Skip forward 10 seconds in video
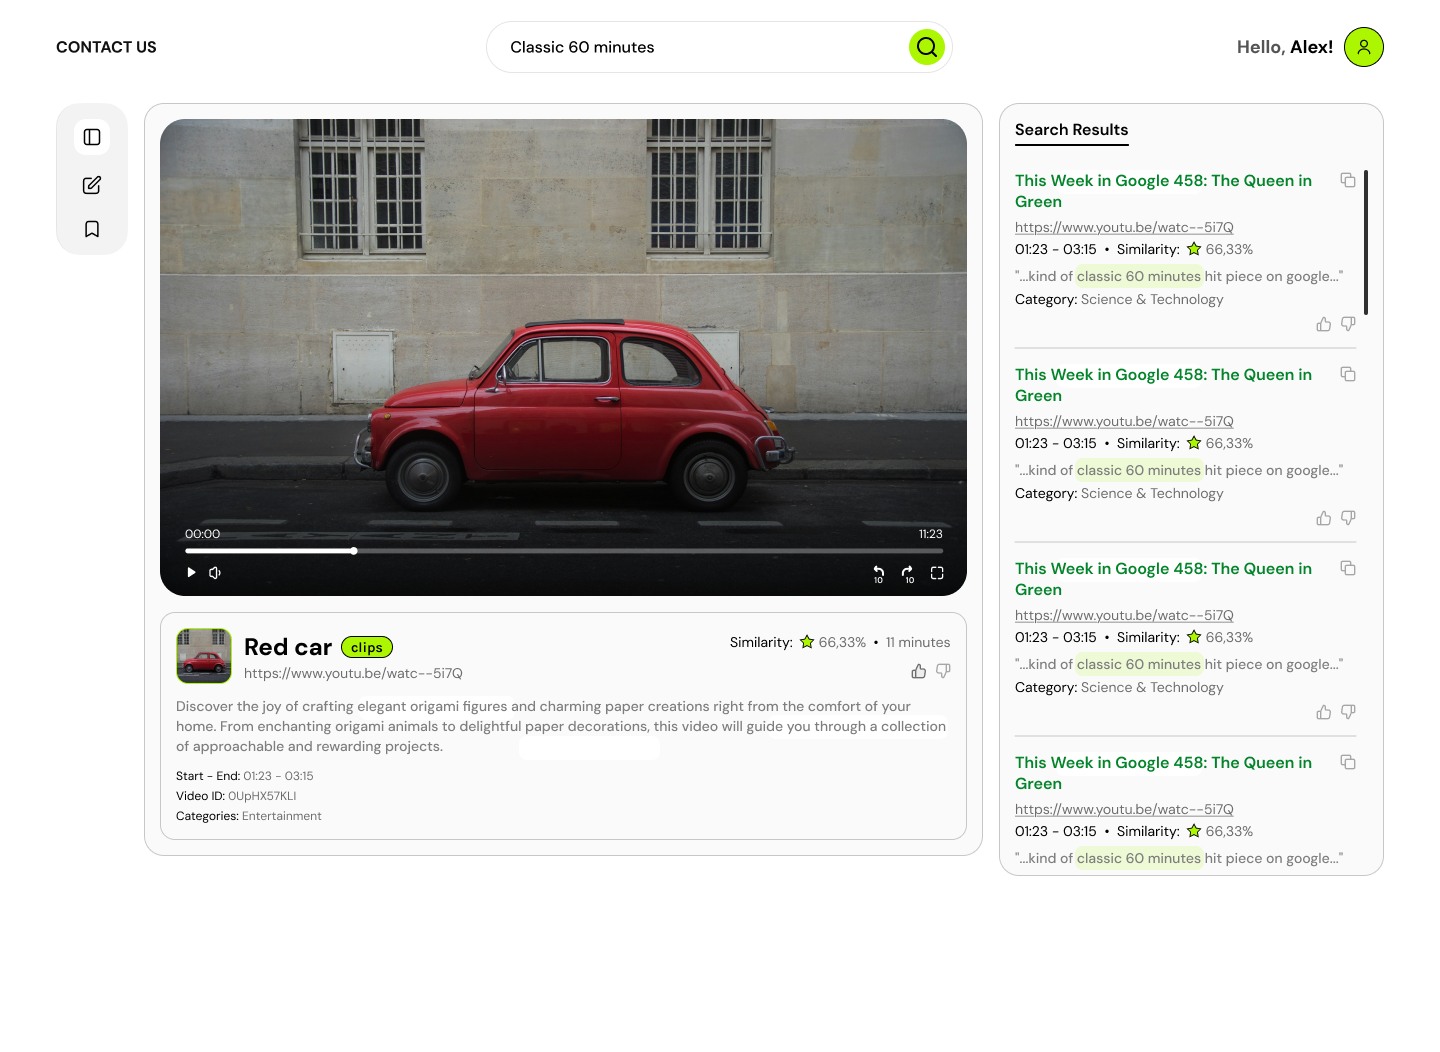1440x1052 pixels. [908, 573]
